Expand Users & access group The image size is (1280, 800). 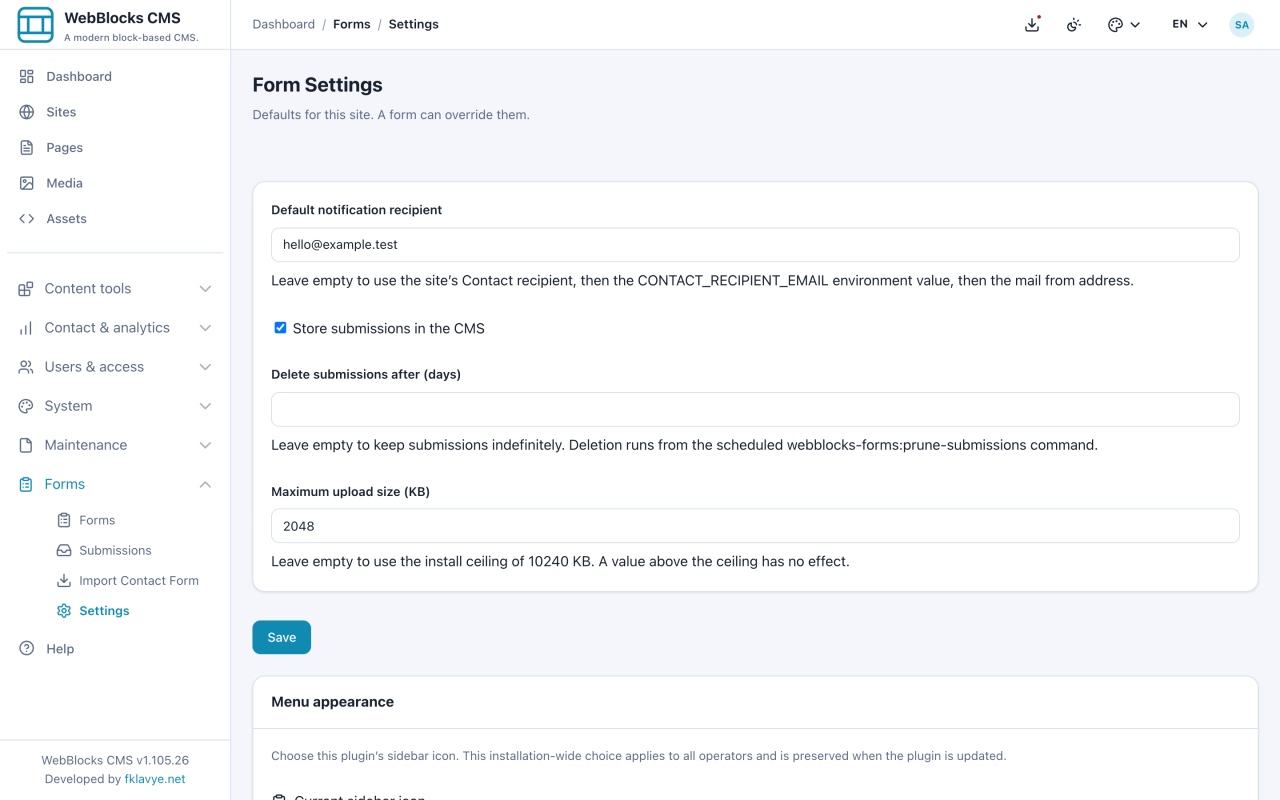pyautogui.click(x=115, y=366)
